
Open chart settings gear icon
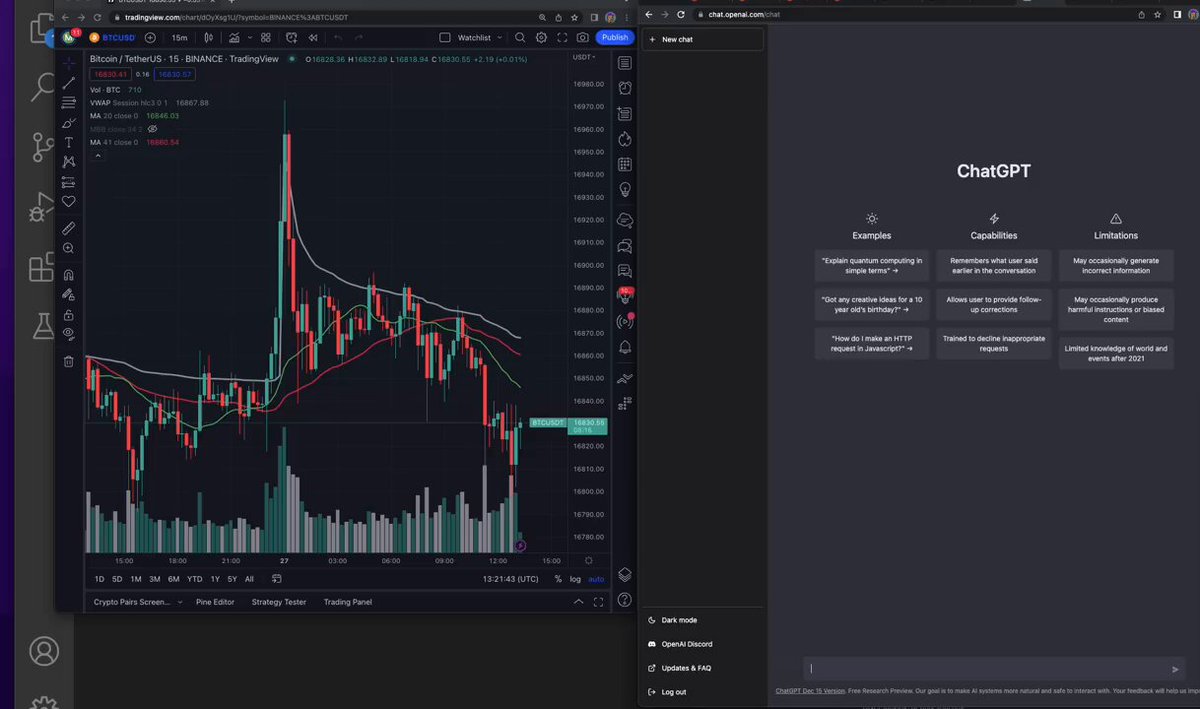pyautogui.click(x=541, y=37)
